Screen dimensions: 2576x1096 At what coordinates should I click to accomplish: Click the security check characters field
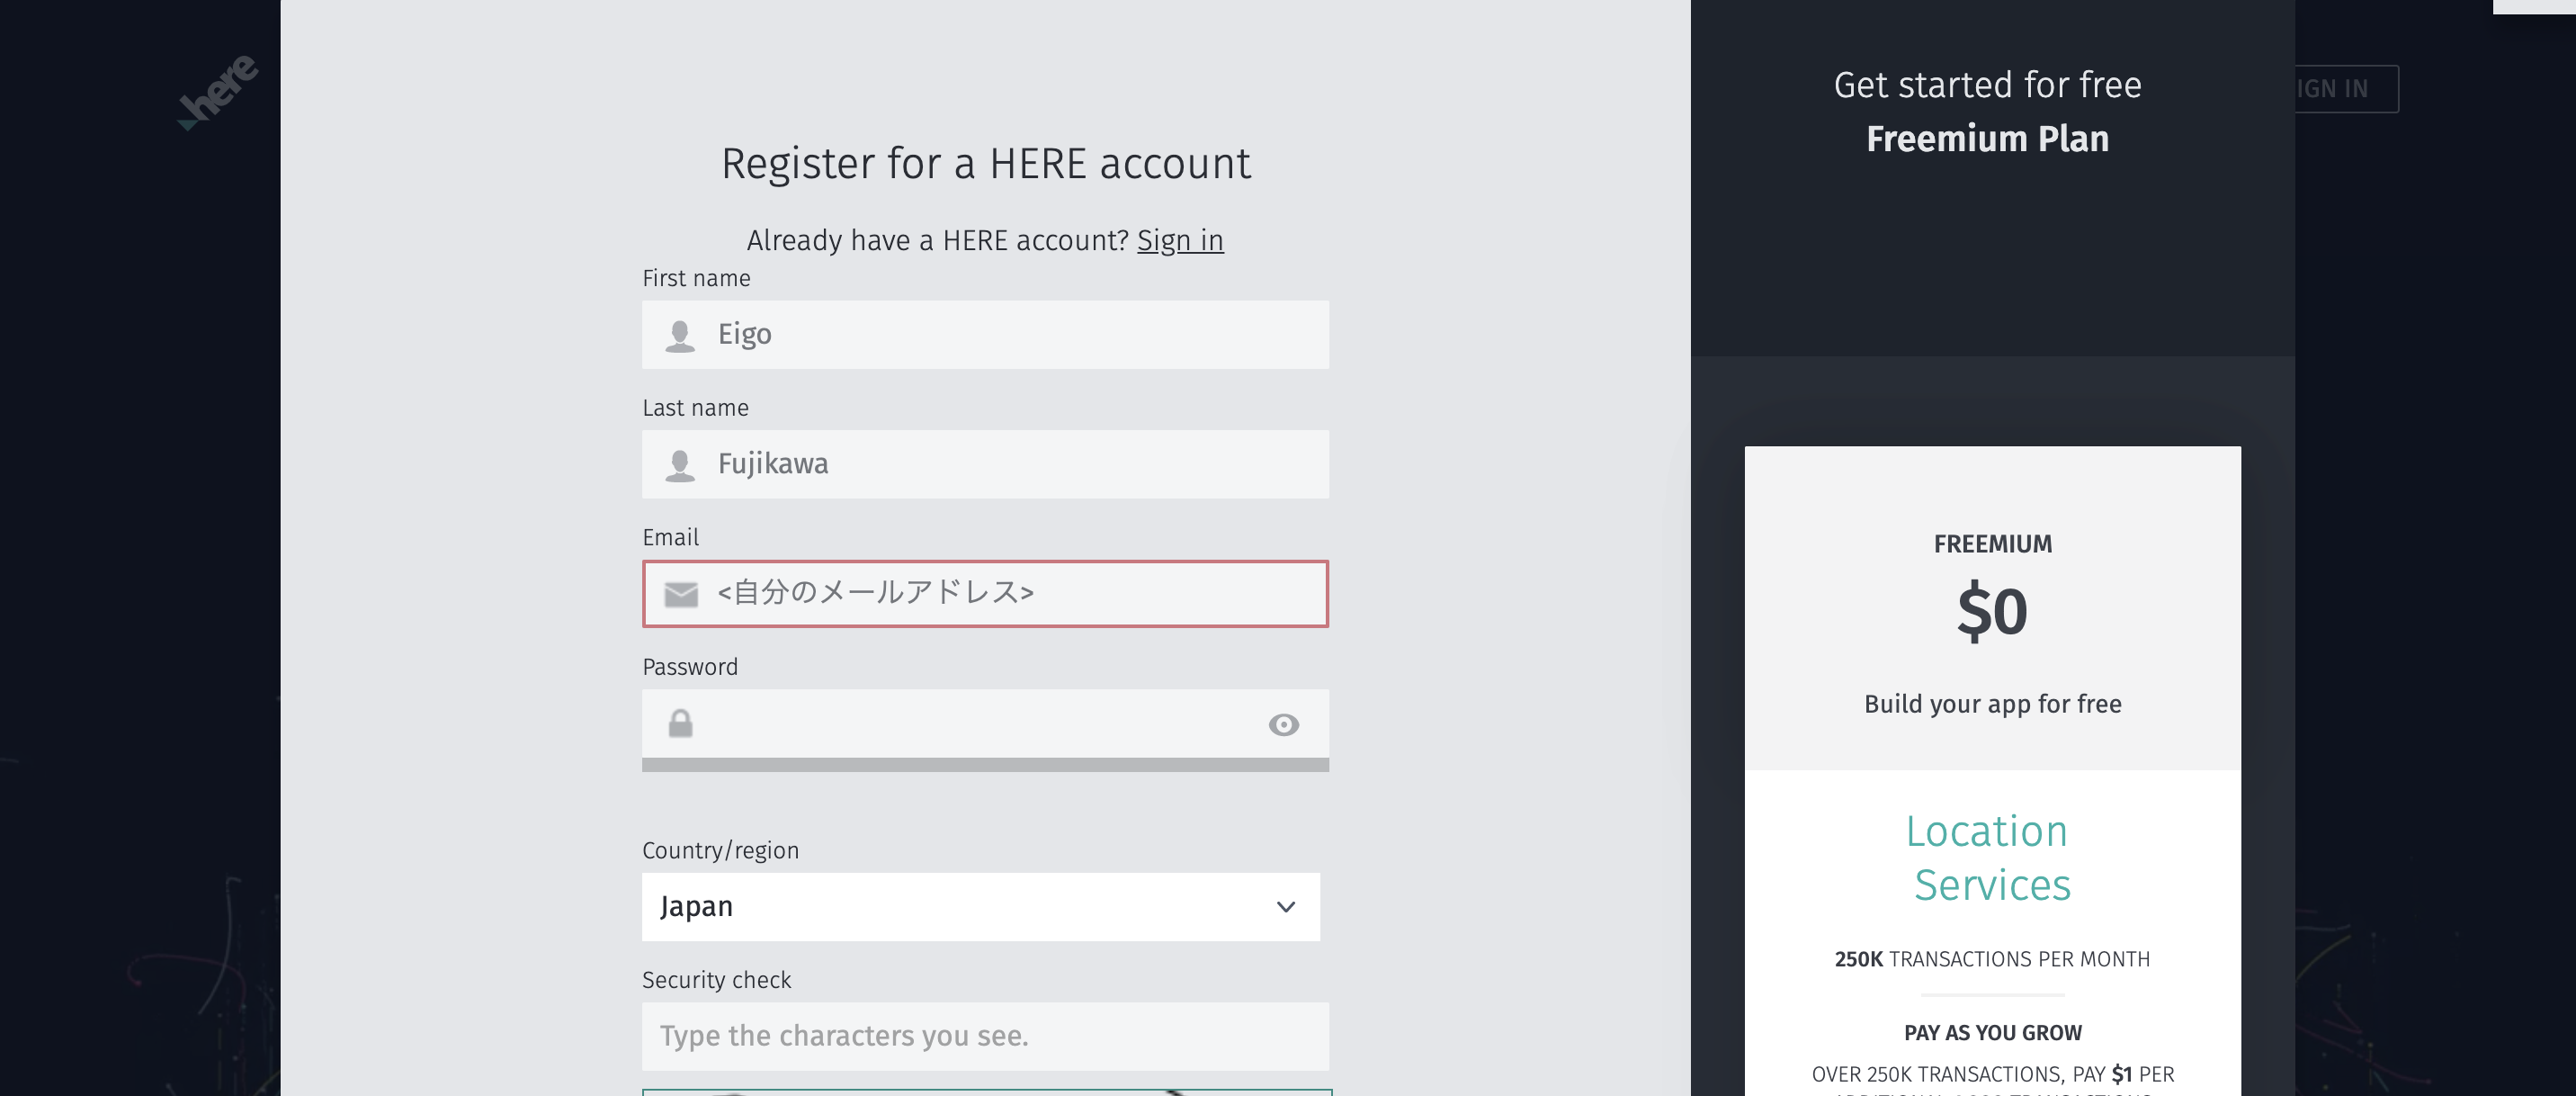(985, 1037)
